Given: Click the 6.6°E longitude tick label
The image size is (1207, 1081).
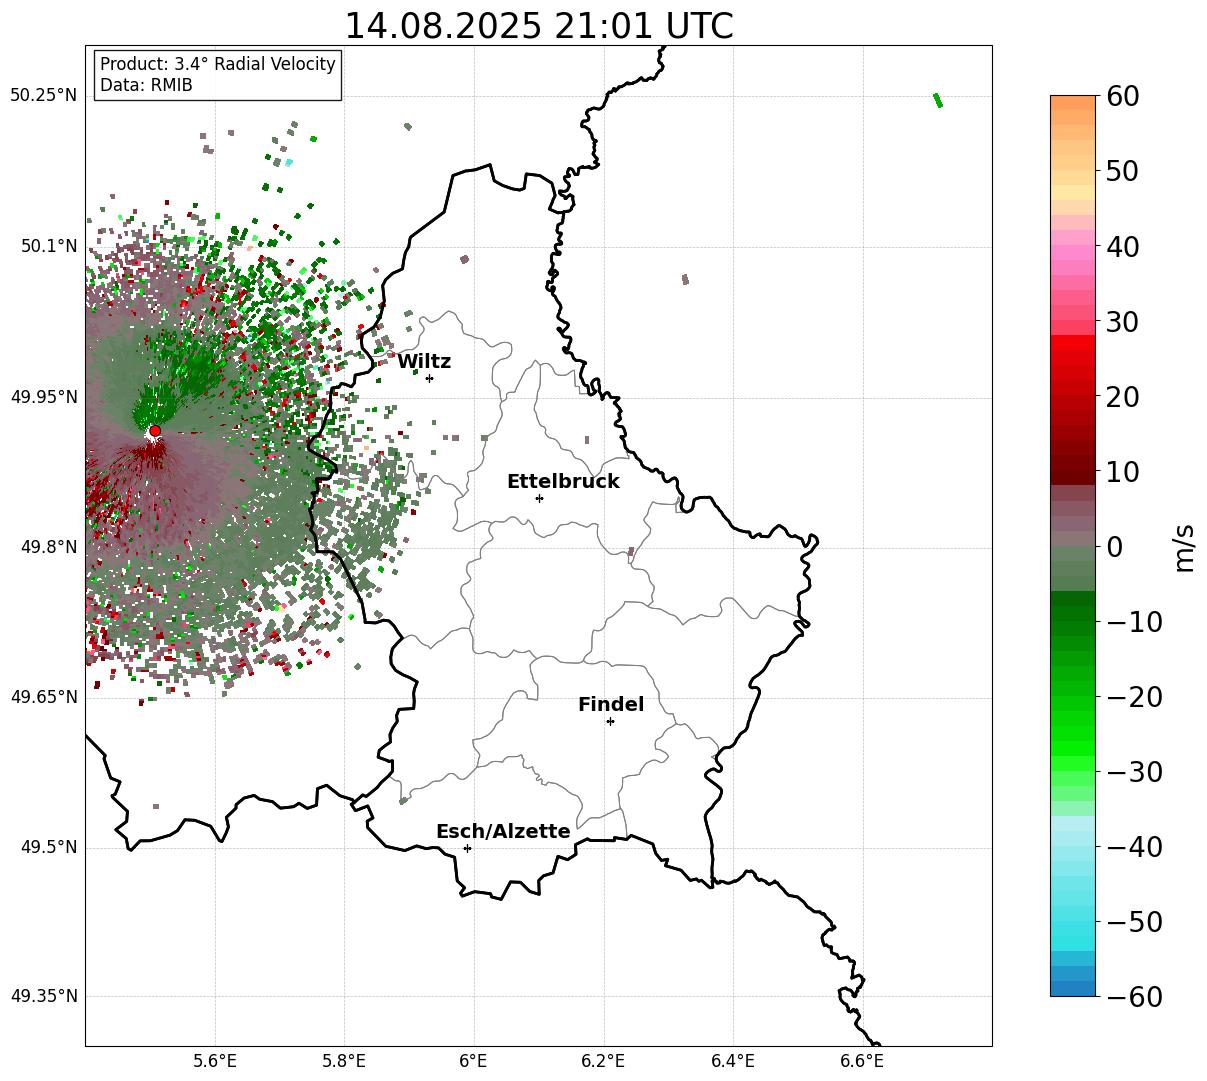Looking at the screenshot, I should (862, 1060).
